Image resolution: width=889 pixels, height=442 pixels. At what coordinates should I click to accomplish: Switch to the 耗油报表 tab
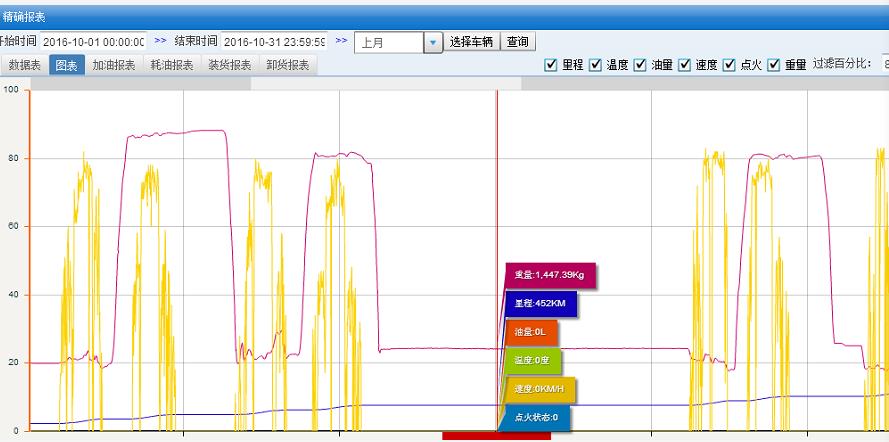pyautogui.click(x=172, y=65)
